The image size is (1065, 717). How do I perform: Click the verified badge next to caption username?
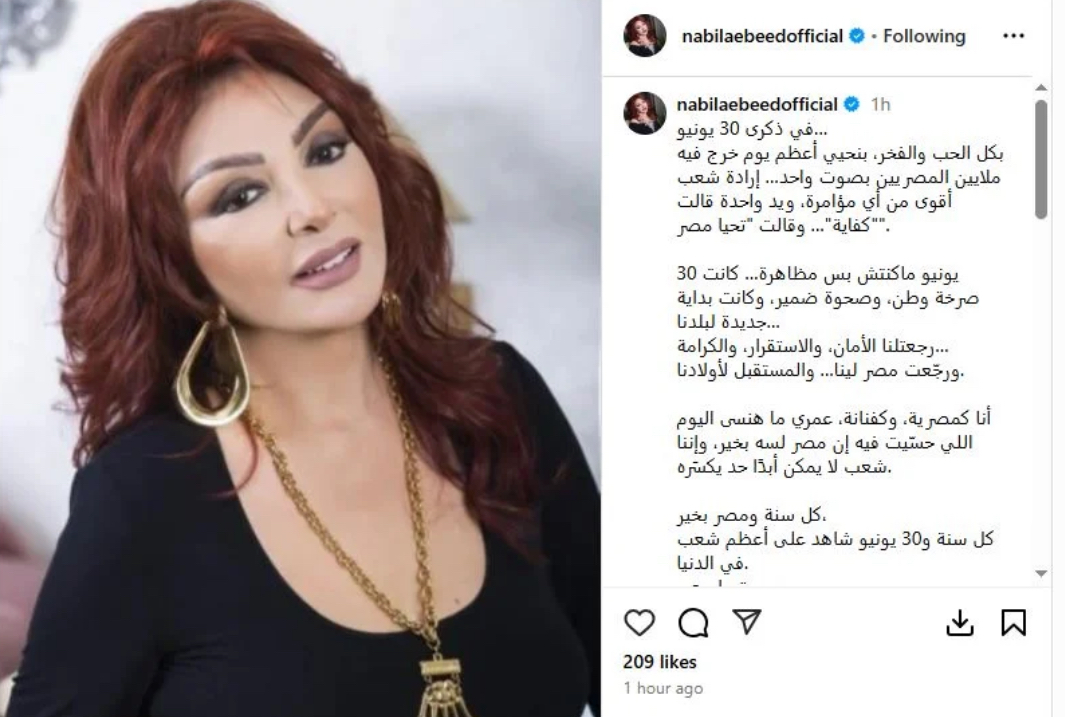coord(852,105)
